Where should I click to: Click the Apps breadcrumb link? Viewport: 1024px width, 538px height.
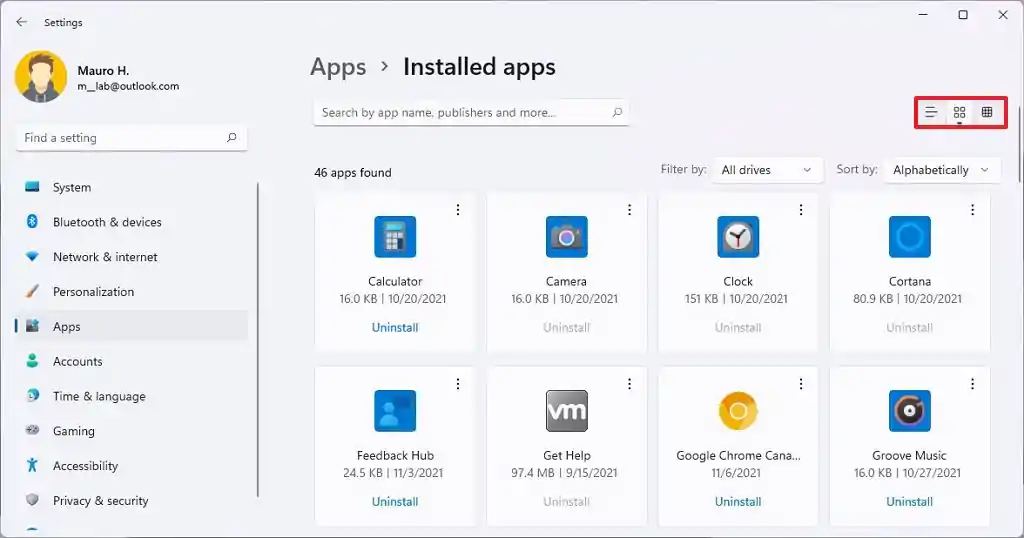point(338,67)
